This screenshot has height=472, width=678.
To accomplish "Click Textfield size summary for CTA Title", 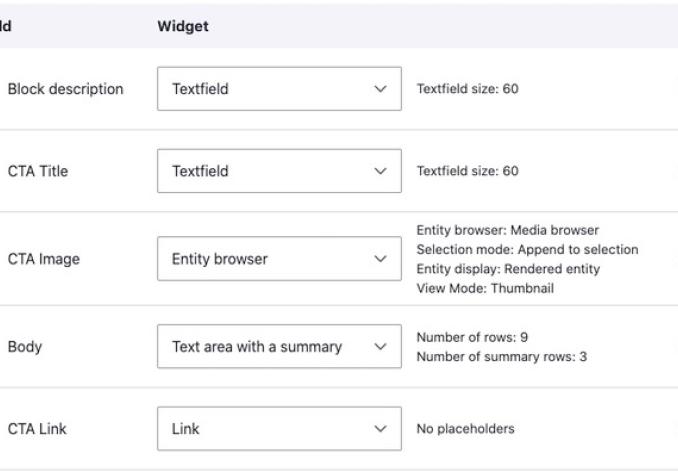I will click(x=467, y=171).
